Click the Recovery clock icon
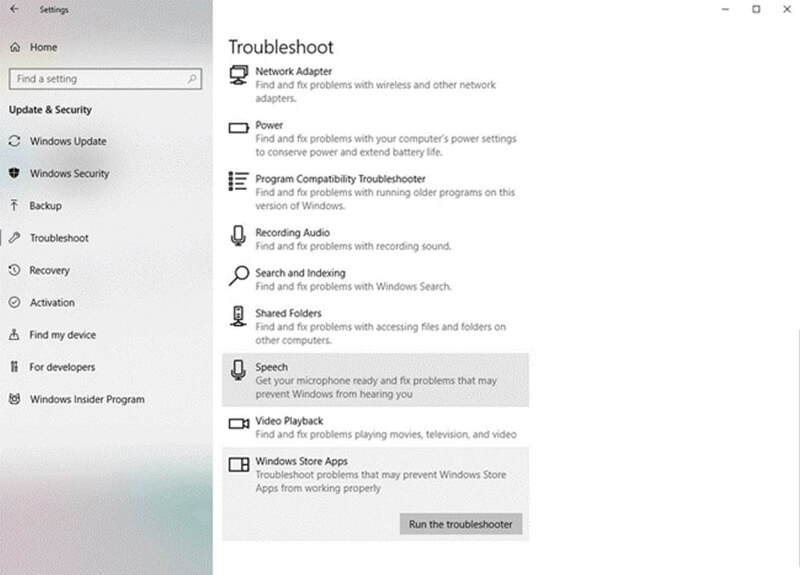This screenshot has width=800, height=575. coord(14,270)
